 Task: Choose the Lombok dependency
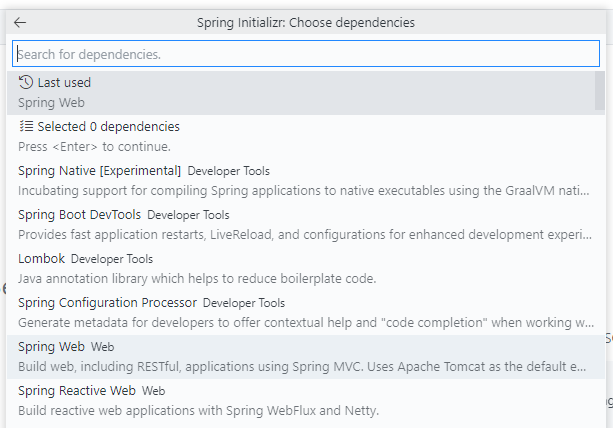(306, 269)
